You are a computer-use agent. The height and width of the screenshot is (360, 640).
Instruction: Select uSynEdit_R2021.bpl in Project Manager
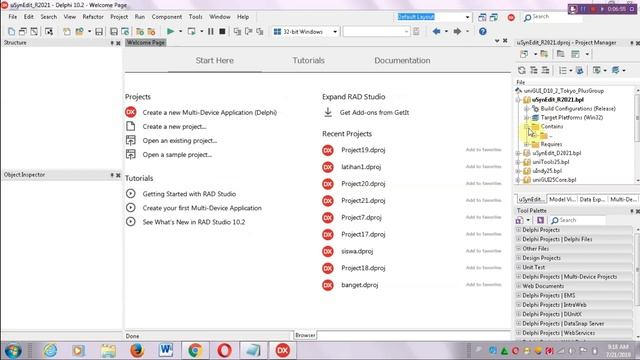[x=558, y=100]
